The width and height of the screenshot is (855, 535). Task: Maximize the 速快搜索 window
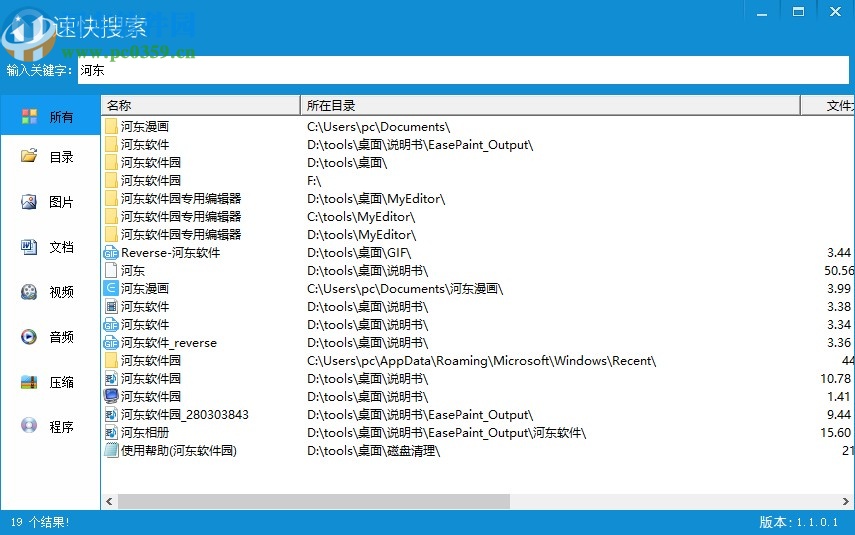[x=798, y=12]
